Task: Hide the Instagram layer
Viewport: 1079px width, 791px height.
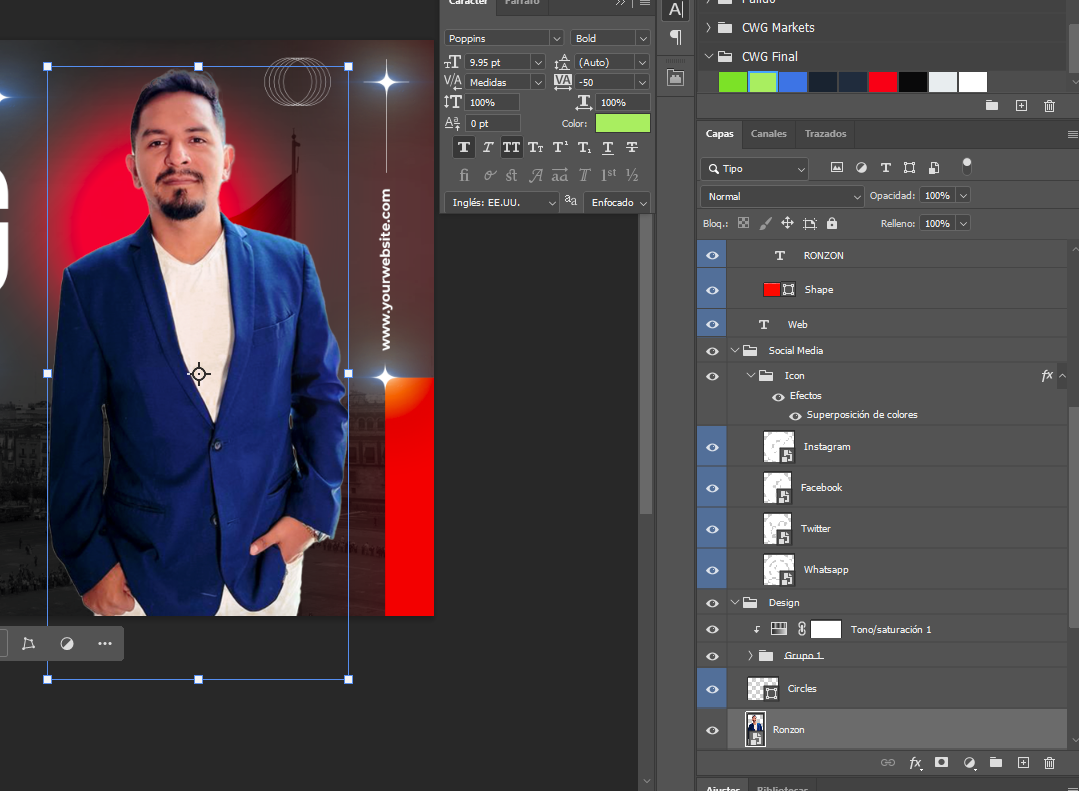Action: (x=712, y=447)
